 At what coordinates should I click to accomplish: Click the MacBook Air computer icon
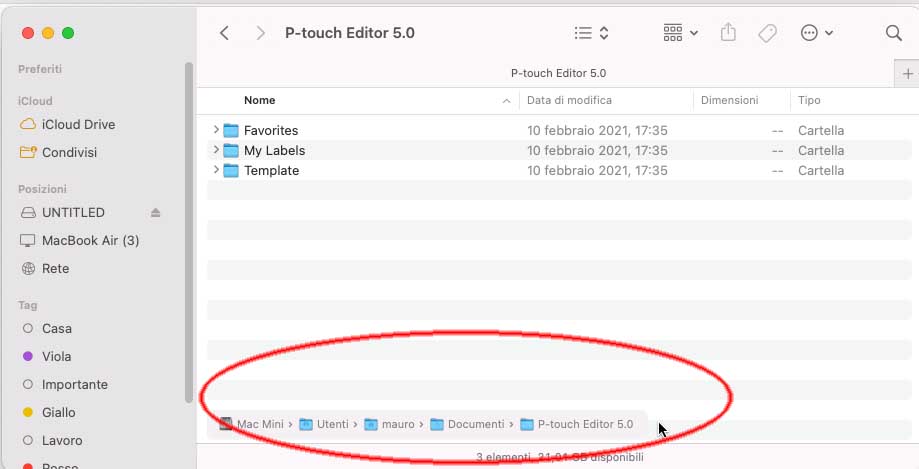[28, 240]
